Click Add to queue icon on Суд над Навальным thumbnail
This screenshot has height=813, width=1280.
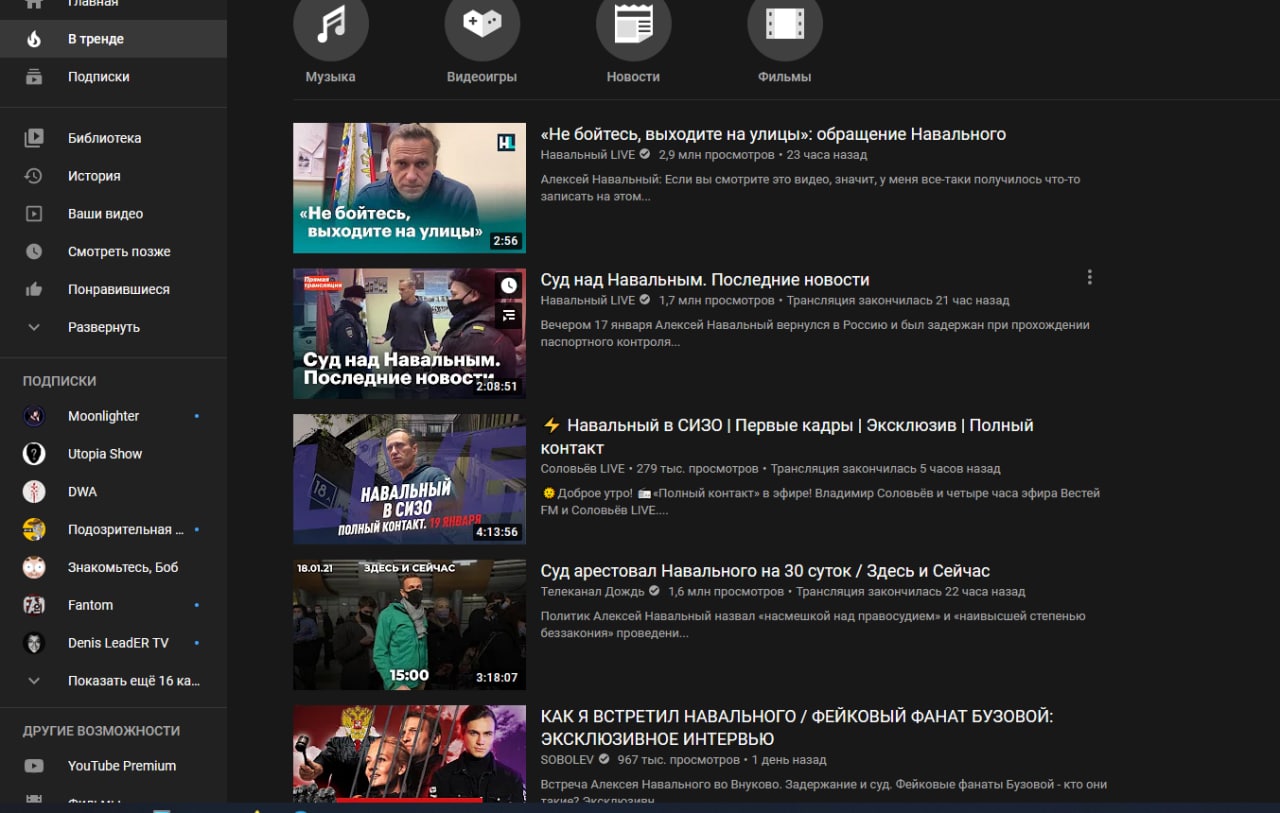(509, 316)
